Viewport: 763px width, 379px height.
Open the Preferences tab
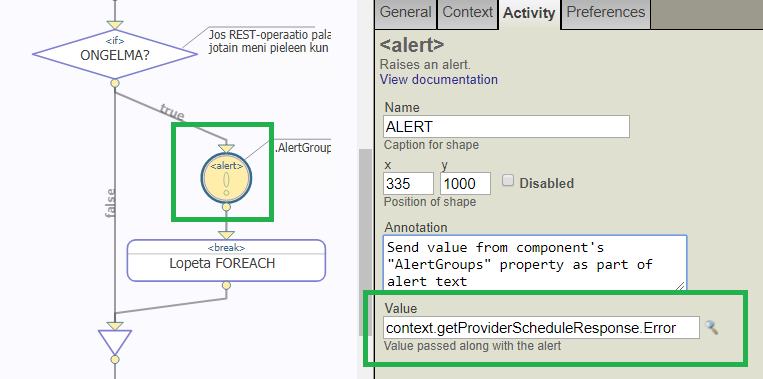click(606, 12)
